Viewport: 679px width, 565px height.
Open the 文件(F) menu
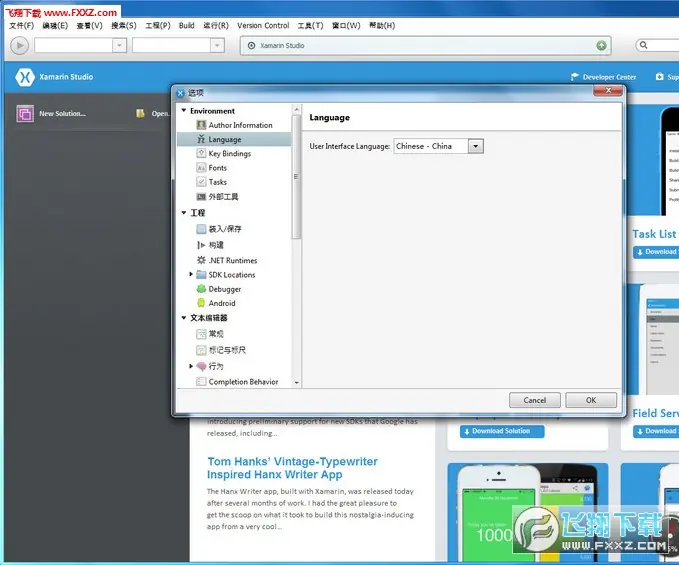point(22,26)
